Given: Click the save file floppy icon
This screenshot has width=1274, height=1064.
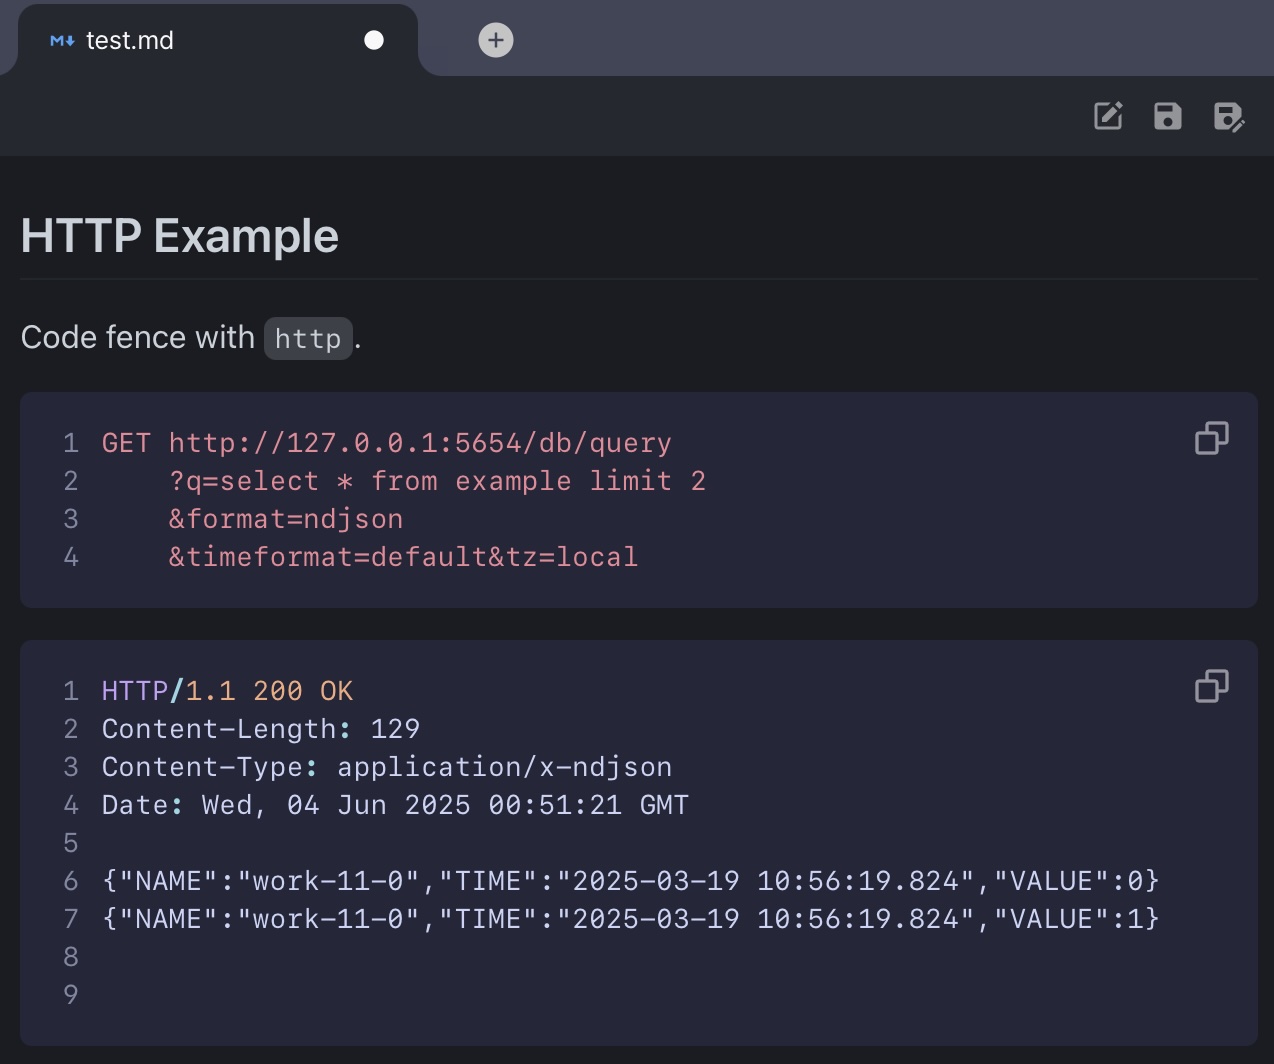Looking at the screenshot, I should pyautogui.click(x=1167, y=116).
